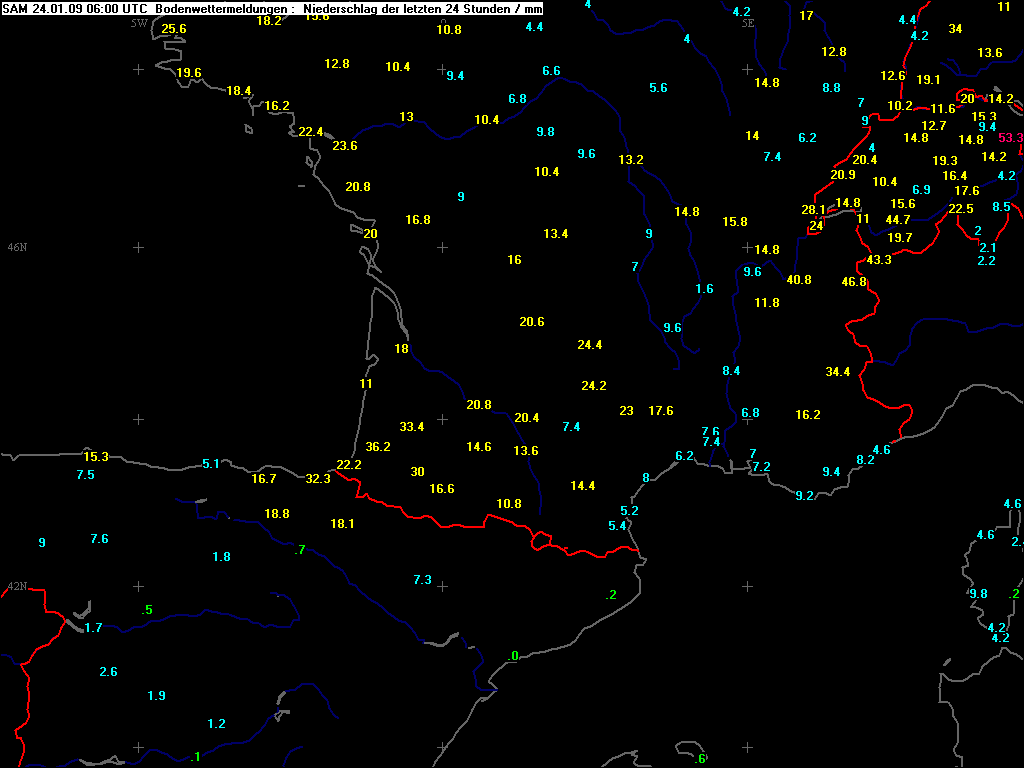
Task: Select the 40.8 station value
Action: [799, 280]
